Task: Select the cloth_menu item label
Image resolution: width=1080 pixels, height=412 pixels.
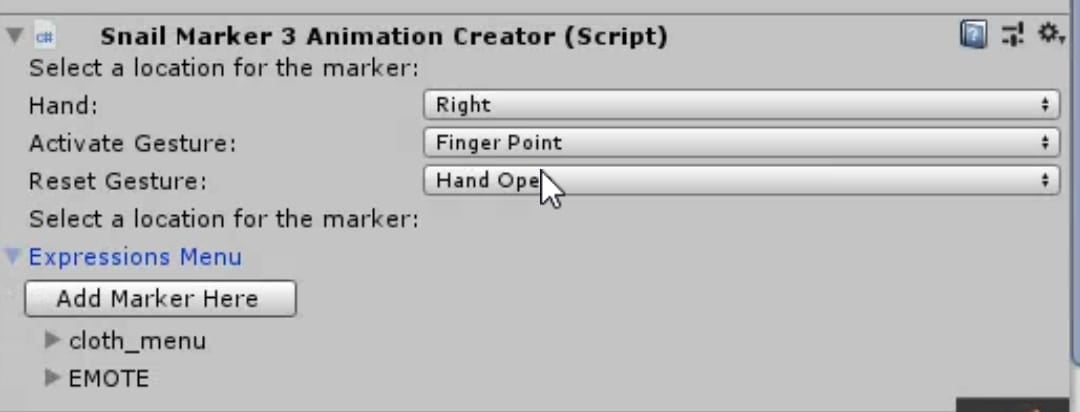Action: [x=137, y=341]
